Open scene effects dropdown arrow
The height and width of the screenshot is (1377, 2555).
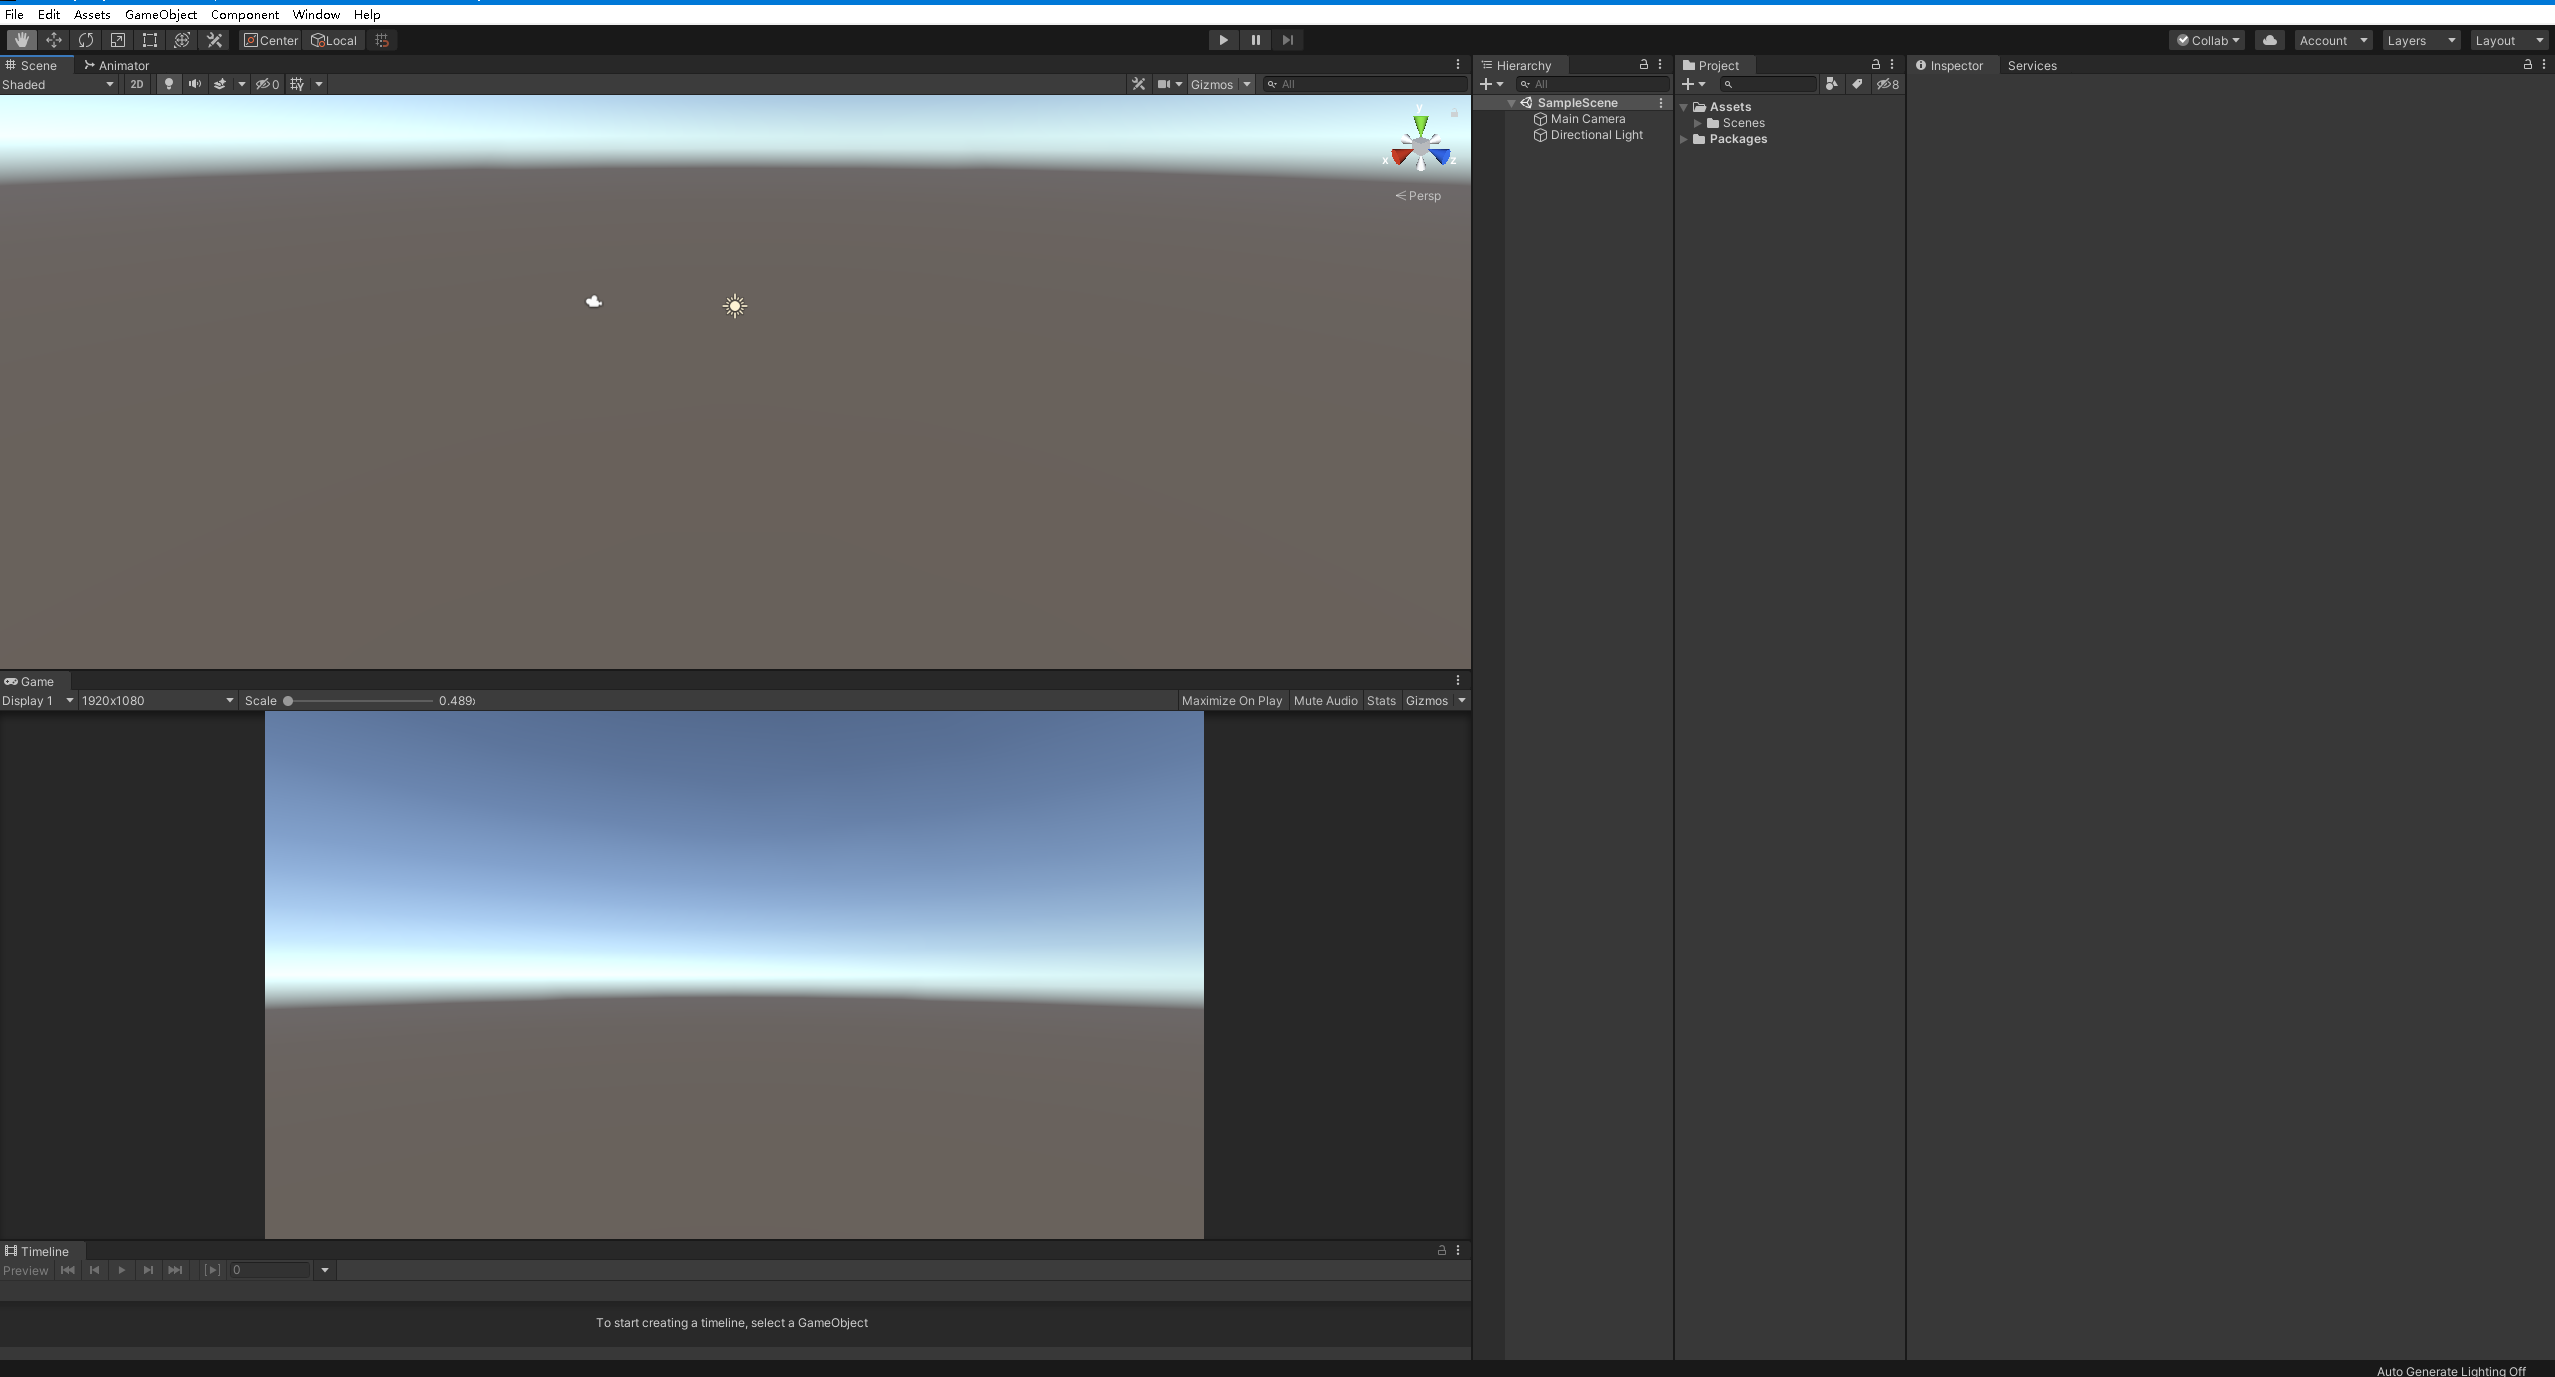pyautogui.click(x=242, y=84)
